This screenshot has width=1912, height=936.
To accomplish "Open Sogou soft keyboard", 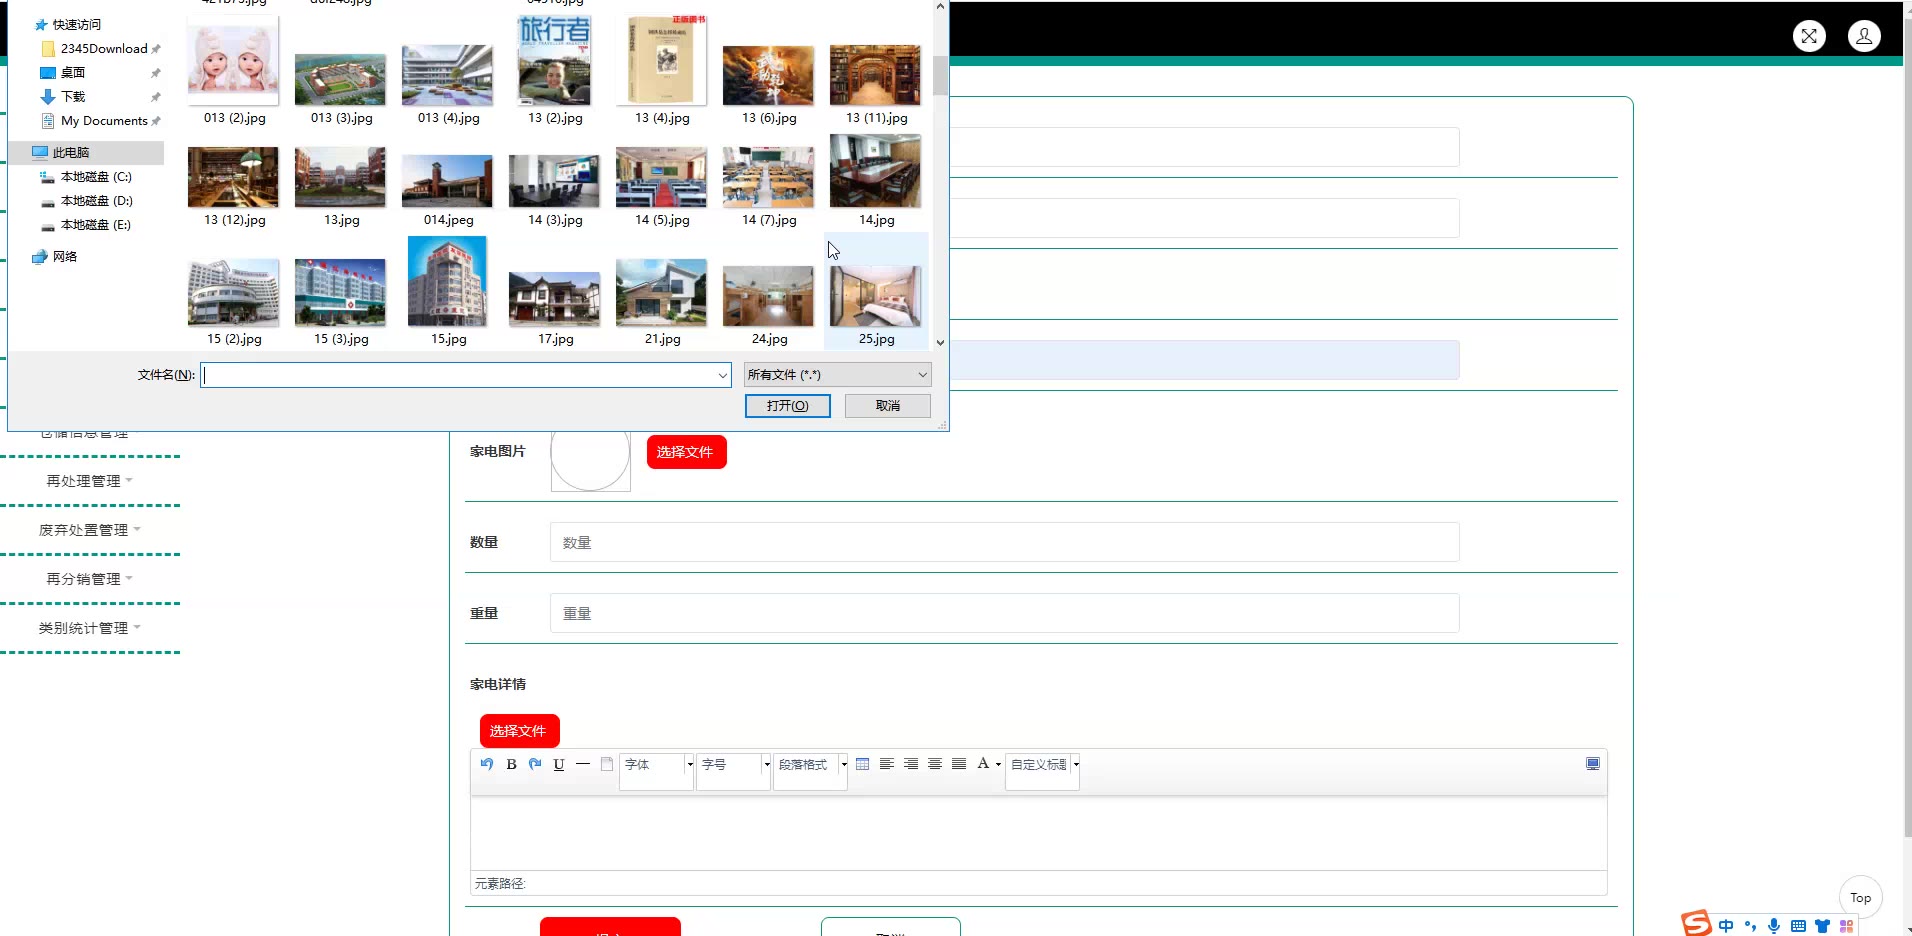I will coord(1798,926).
